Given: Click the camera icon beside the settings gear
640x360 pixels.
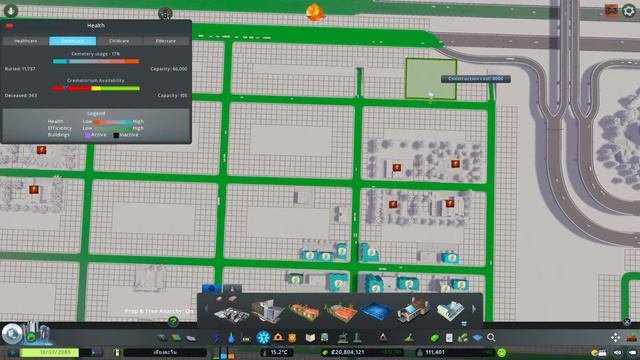Looking at the screenshot, I should click(611, 11).
